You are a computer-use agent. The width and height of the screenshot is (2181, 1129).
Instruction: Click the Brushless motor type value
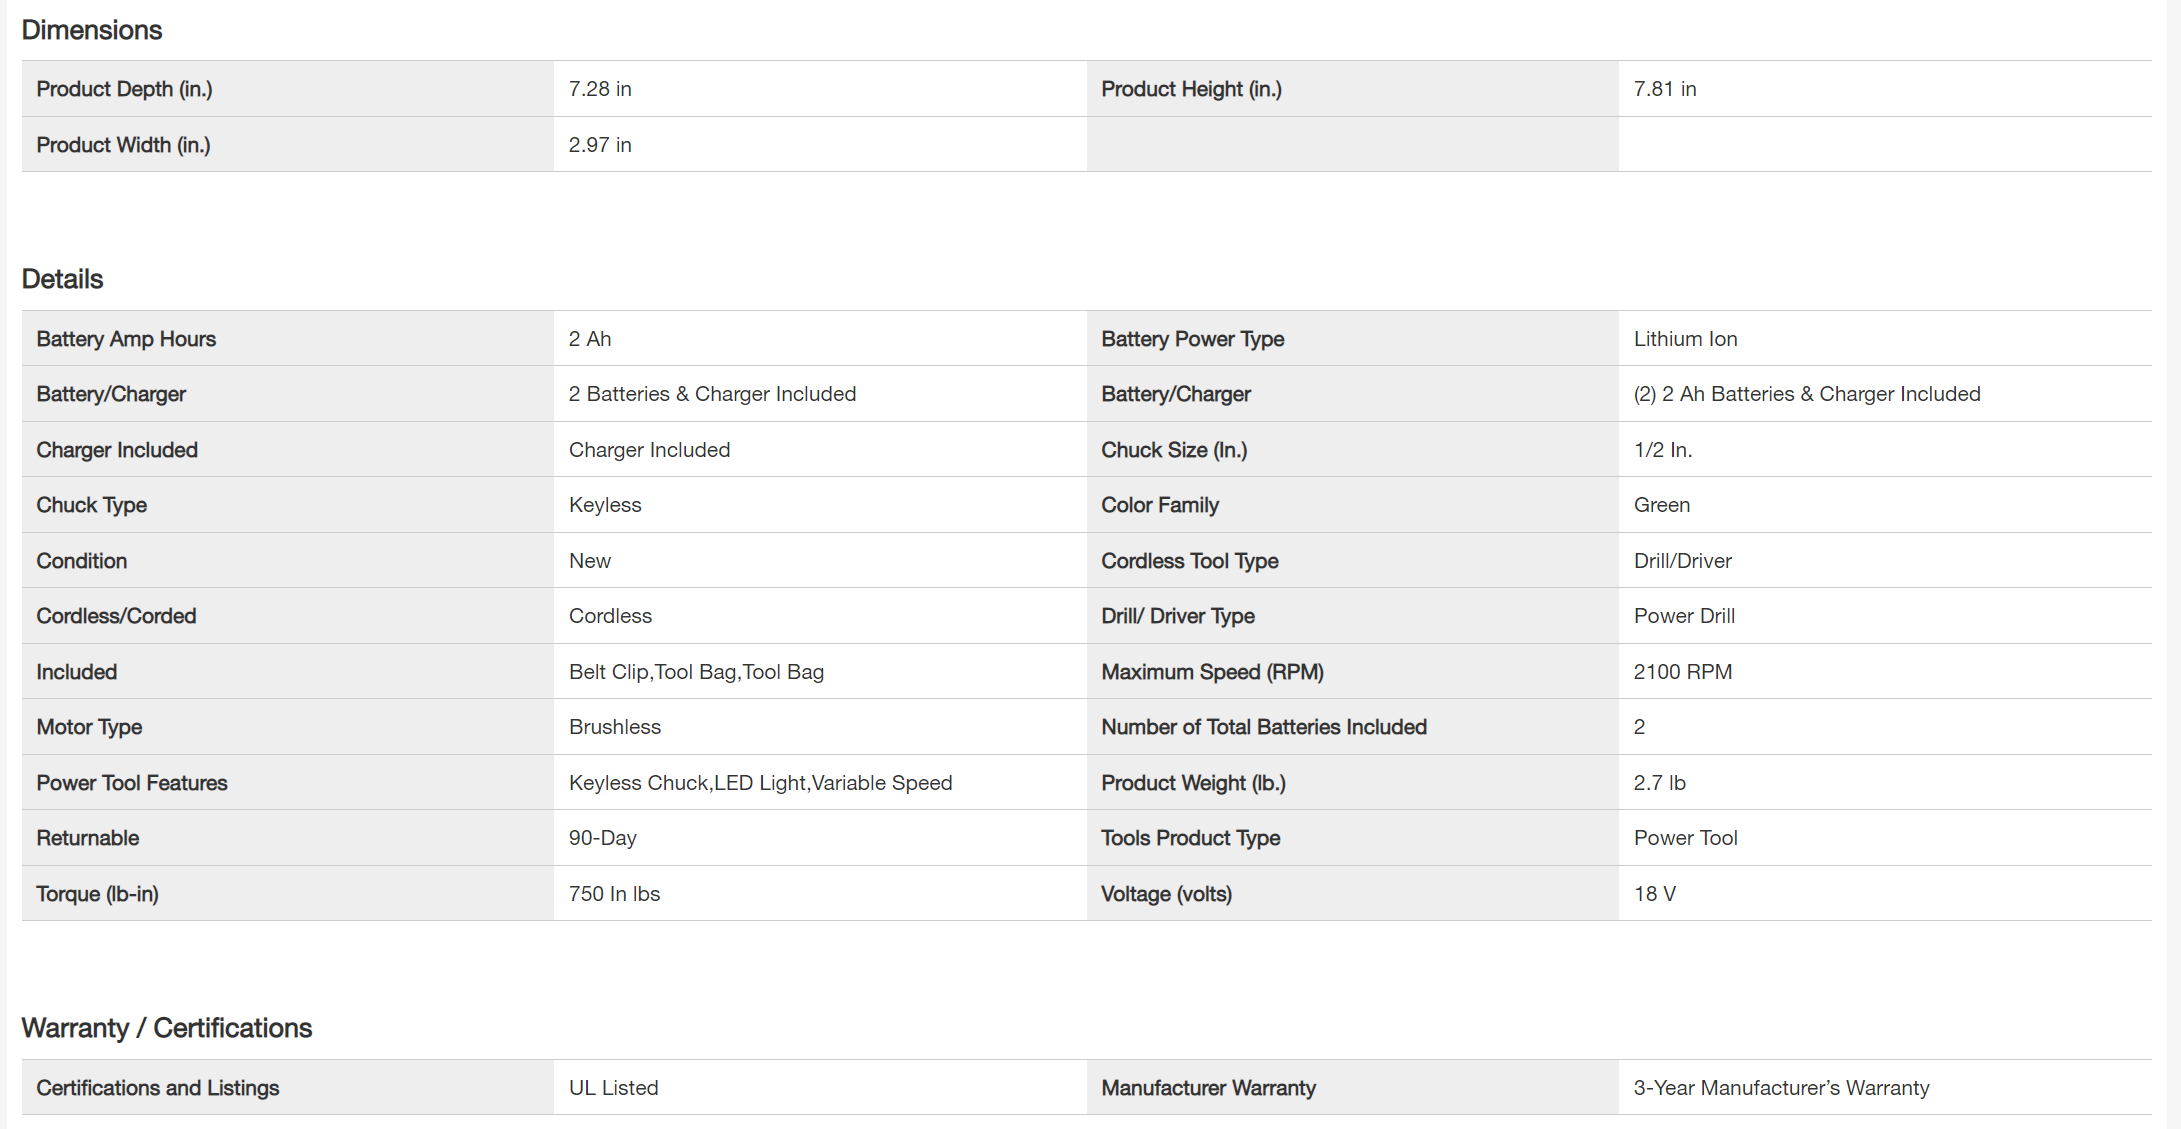coord(615,727)
